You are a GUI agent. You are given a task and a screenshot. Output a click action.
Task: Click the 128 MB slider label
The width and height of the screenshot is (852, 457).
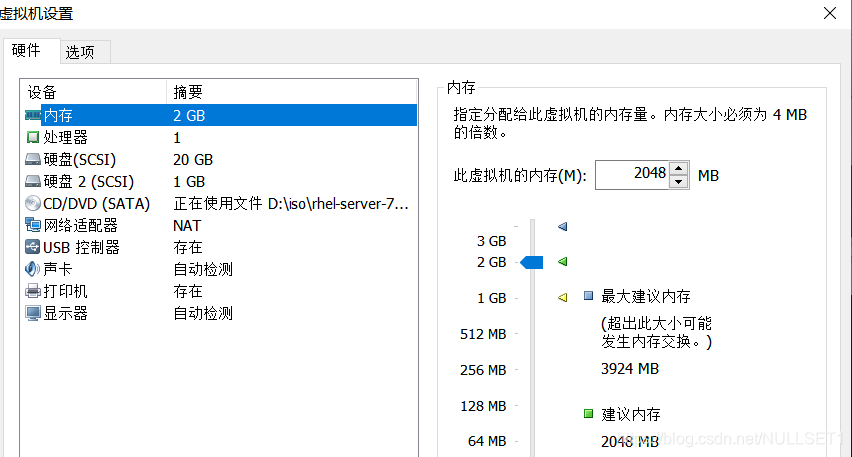[483, 406]
